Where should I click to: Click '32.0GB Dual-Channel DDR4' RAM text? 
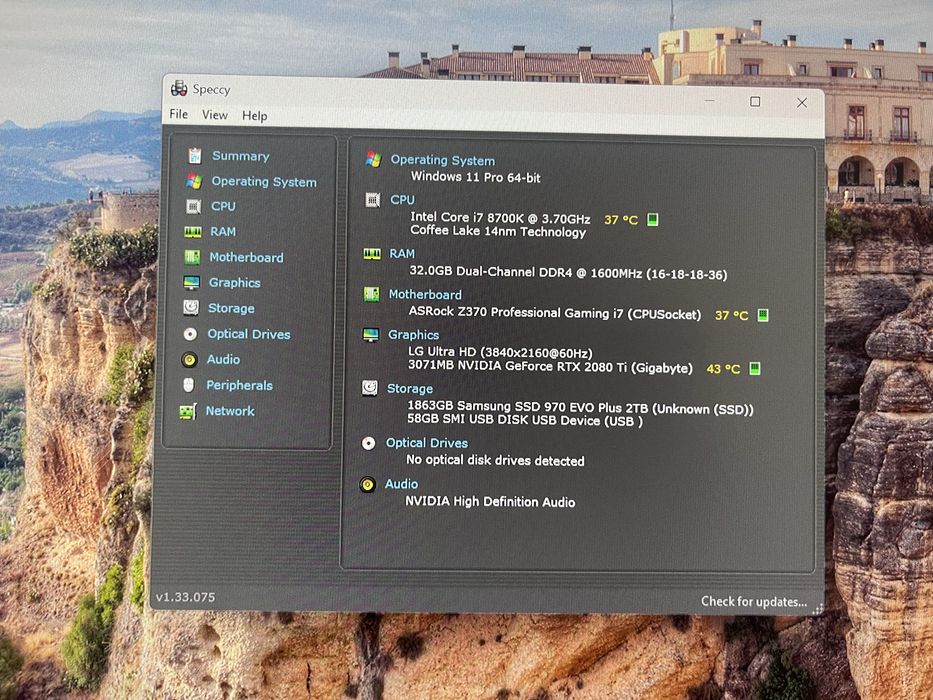pos(490,271)
